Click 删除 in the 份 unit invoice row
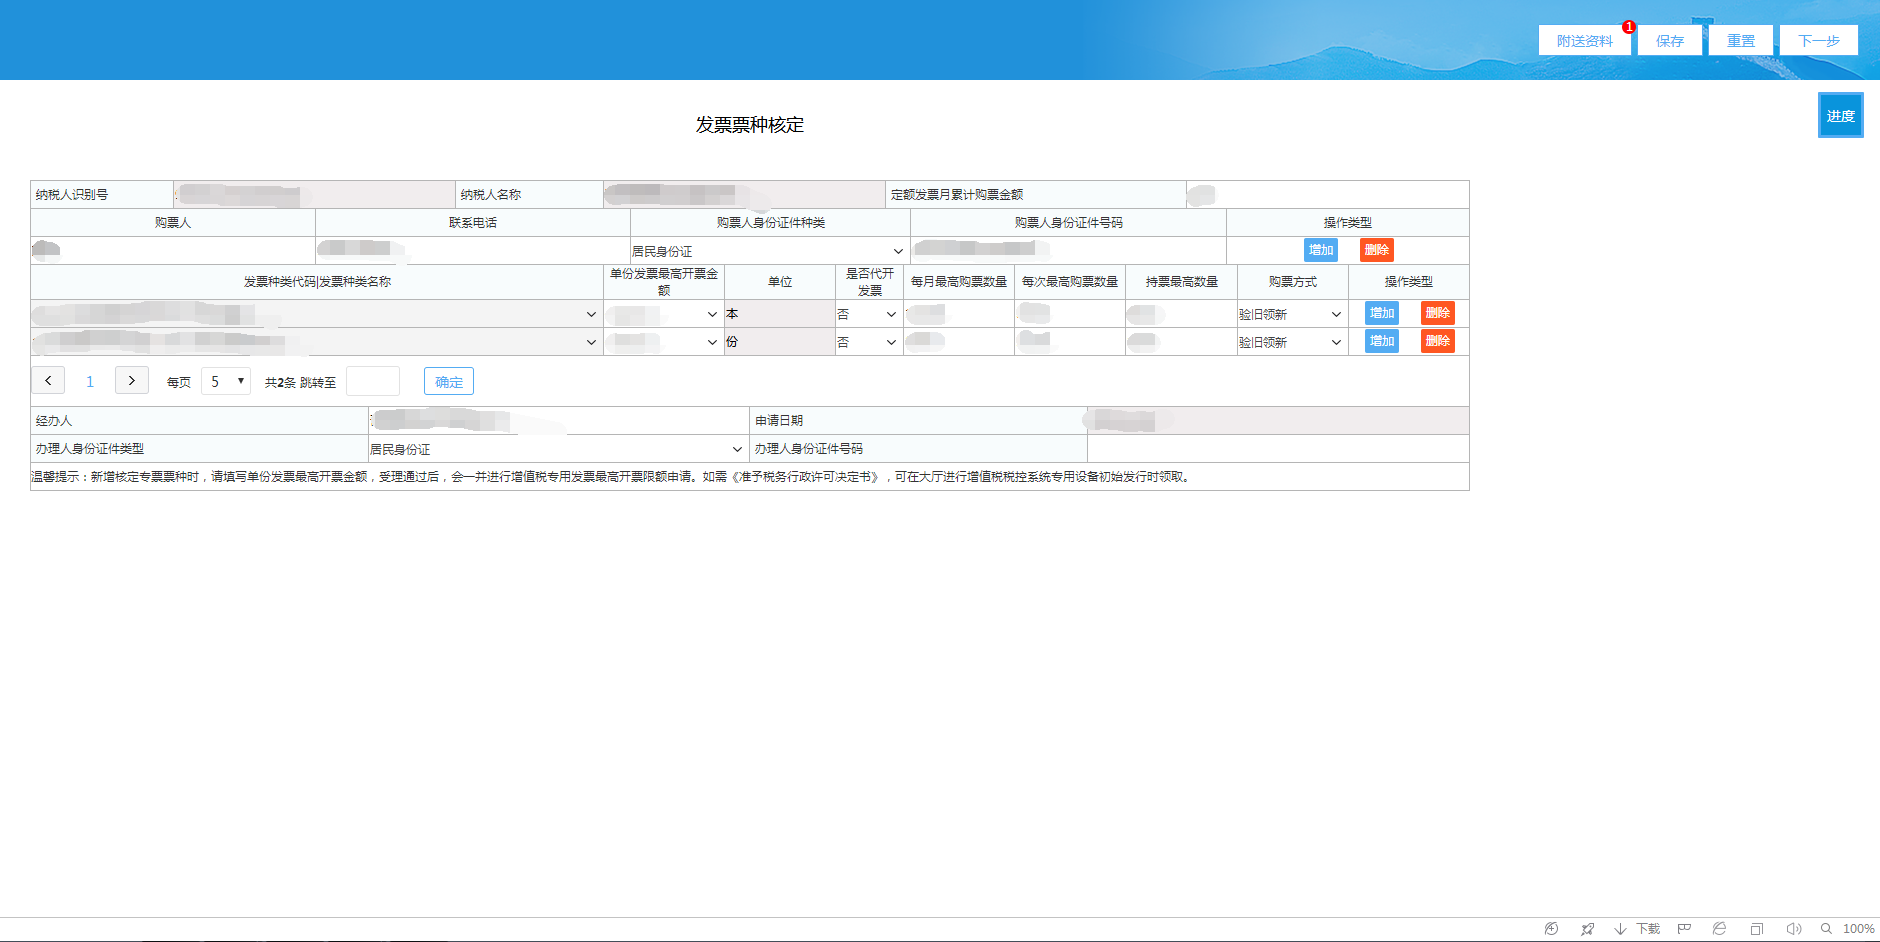1880x942 pixels. point(1438,341)
